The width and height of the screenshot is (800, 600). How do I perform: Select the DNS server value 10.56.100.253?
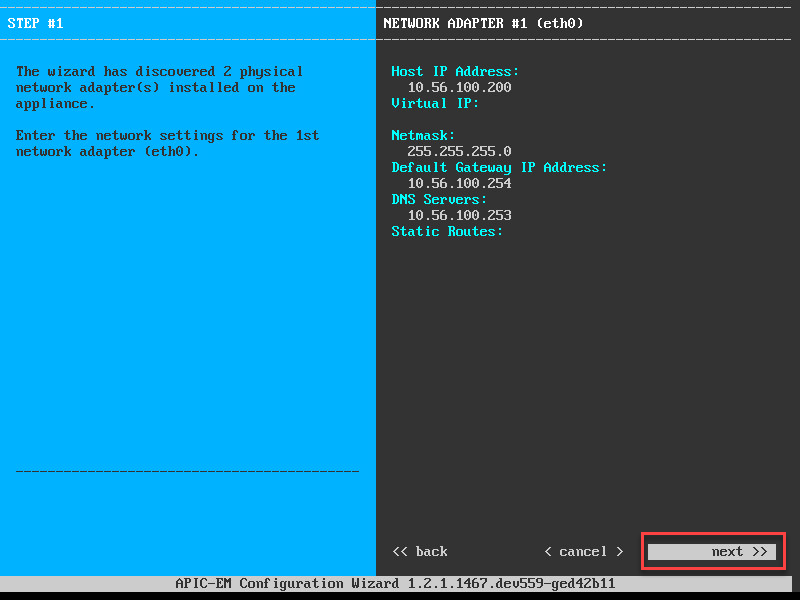tap(459, 215)
